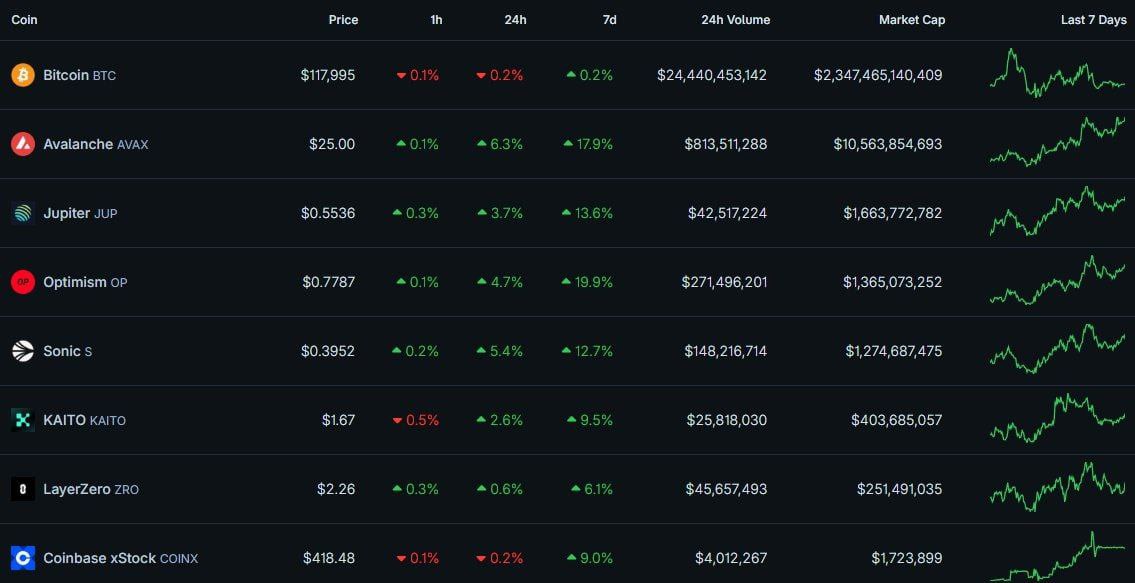Screen dimensions: 1135x583
Task: Open LayerZero's 7-day sparkline chart
Action: click(1058, 487)
